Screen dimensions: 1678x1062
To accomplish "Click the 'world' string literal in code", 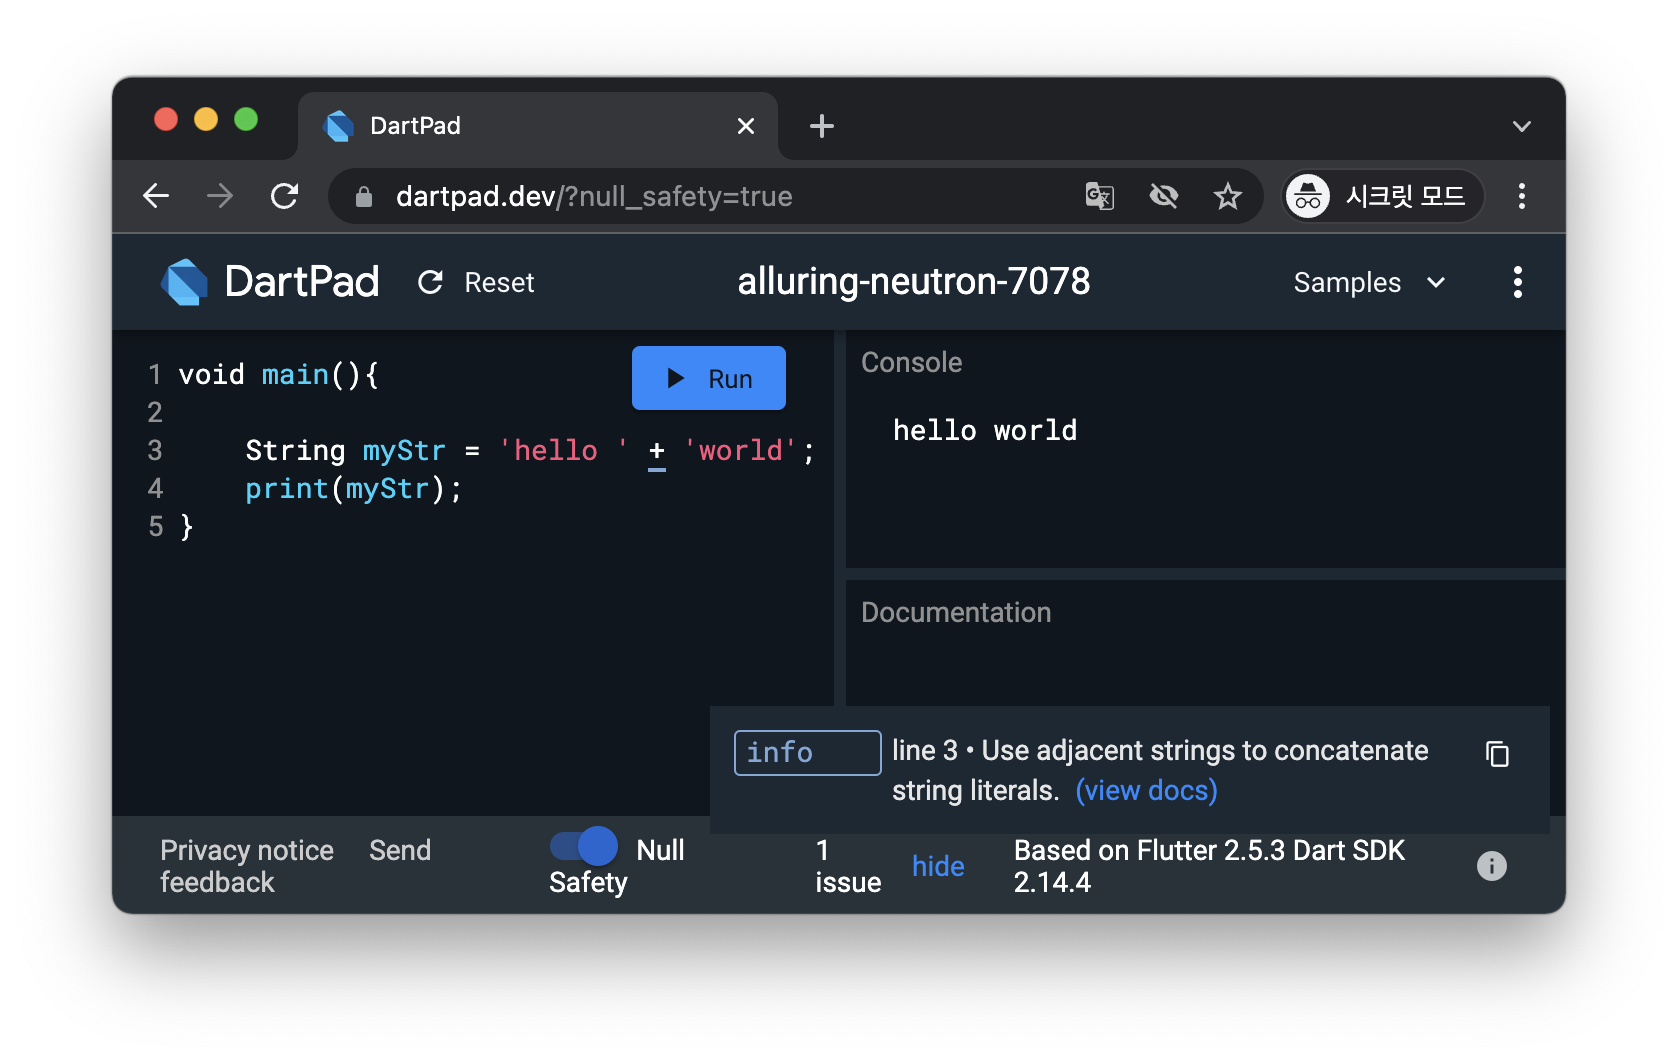I will click(740, 450).
